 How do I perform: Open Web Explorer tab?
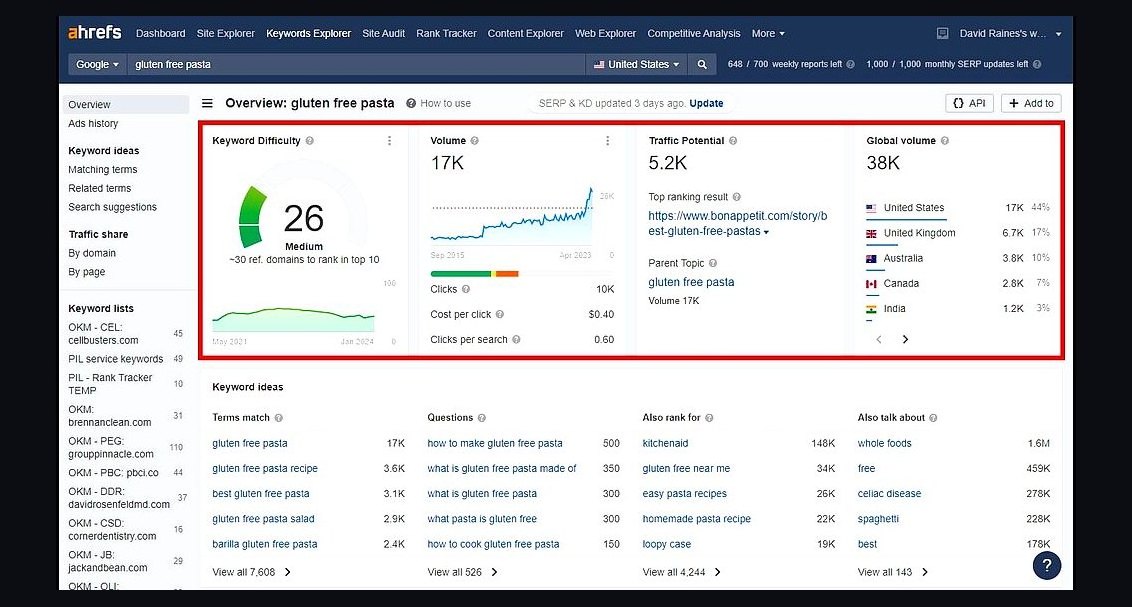605,33
